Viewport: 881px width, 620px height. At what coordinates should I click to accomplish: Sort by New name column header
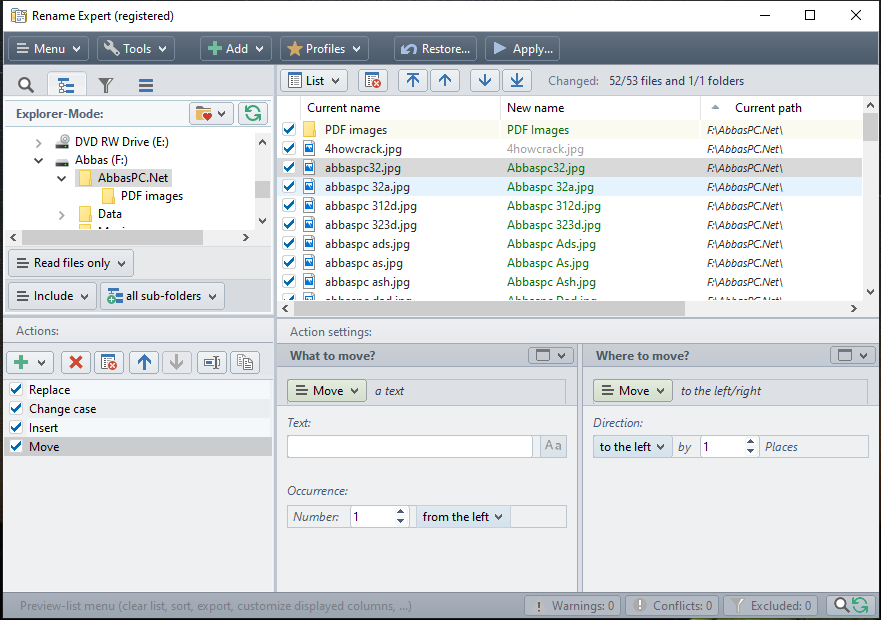tap(600, 108)
